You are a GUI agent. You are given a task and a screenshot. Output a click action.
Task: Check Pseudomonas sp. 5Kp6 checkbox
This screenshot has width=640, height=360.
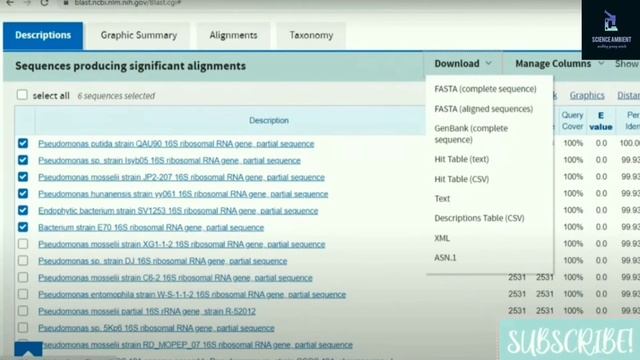tap(23, 327)
